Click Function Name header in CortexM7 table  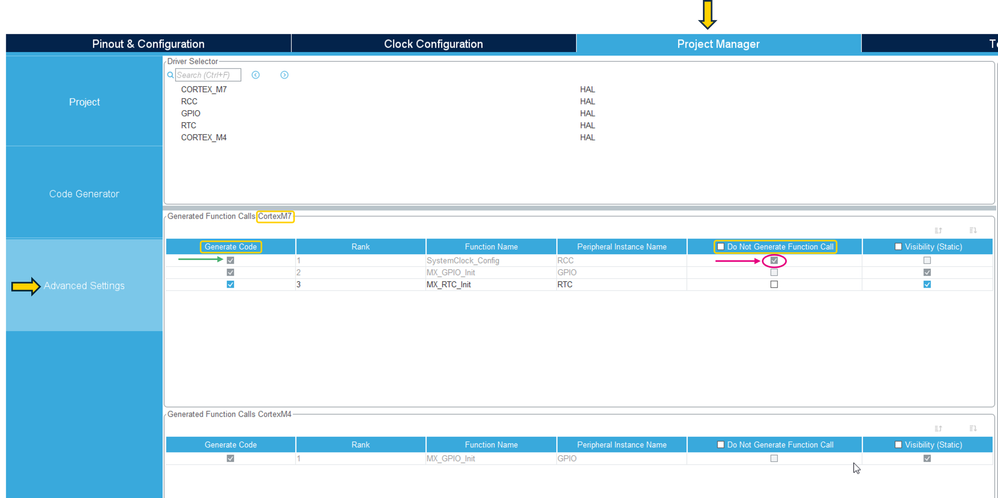(x=491, y=246)
